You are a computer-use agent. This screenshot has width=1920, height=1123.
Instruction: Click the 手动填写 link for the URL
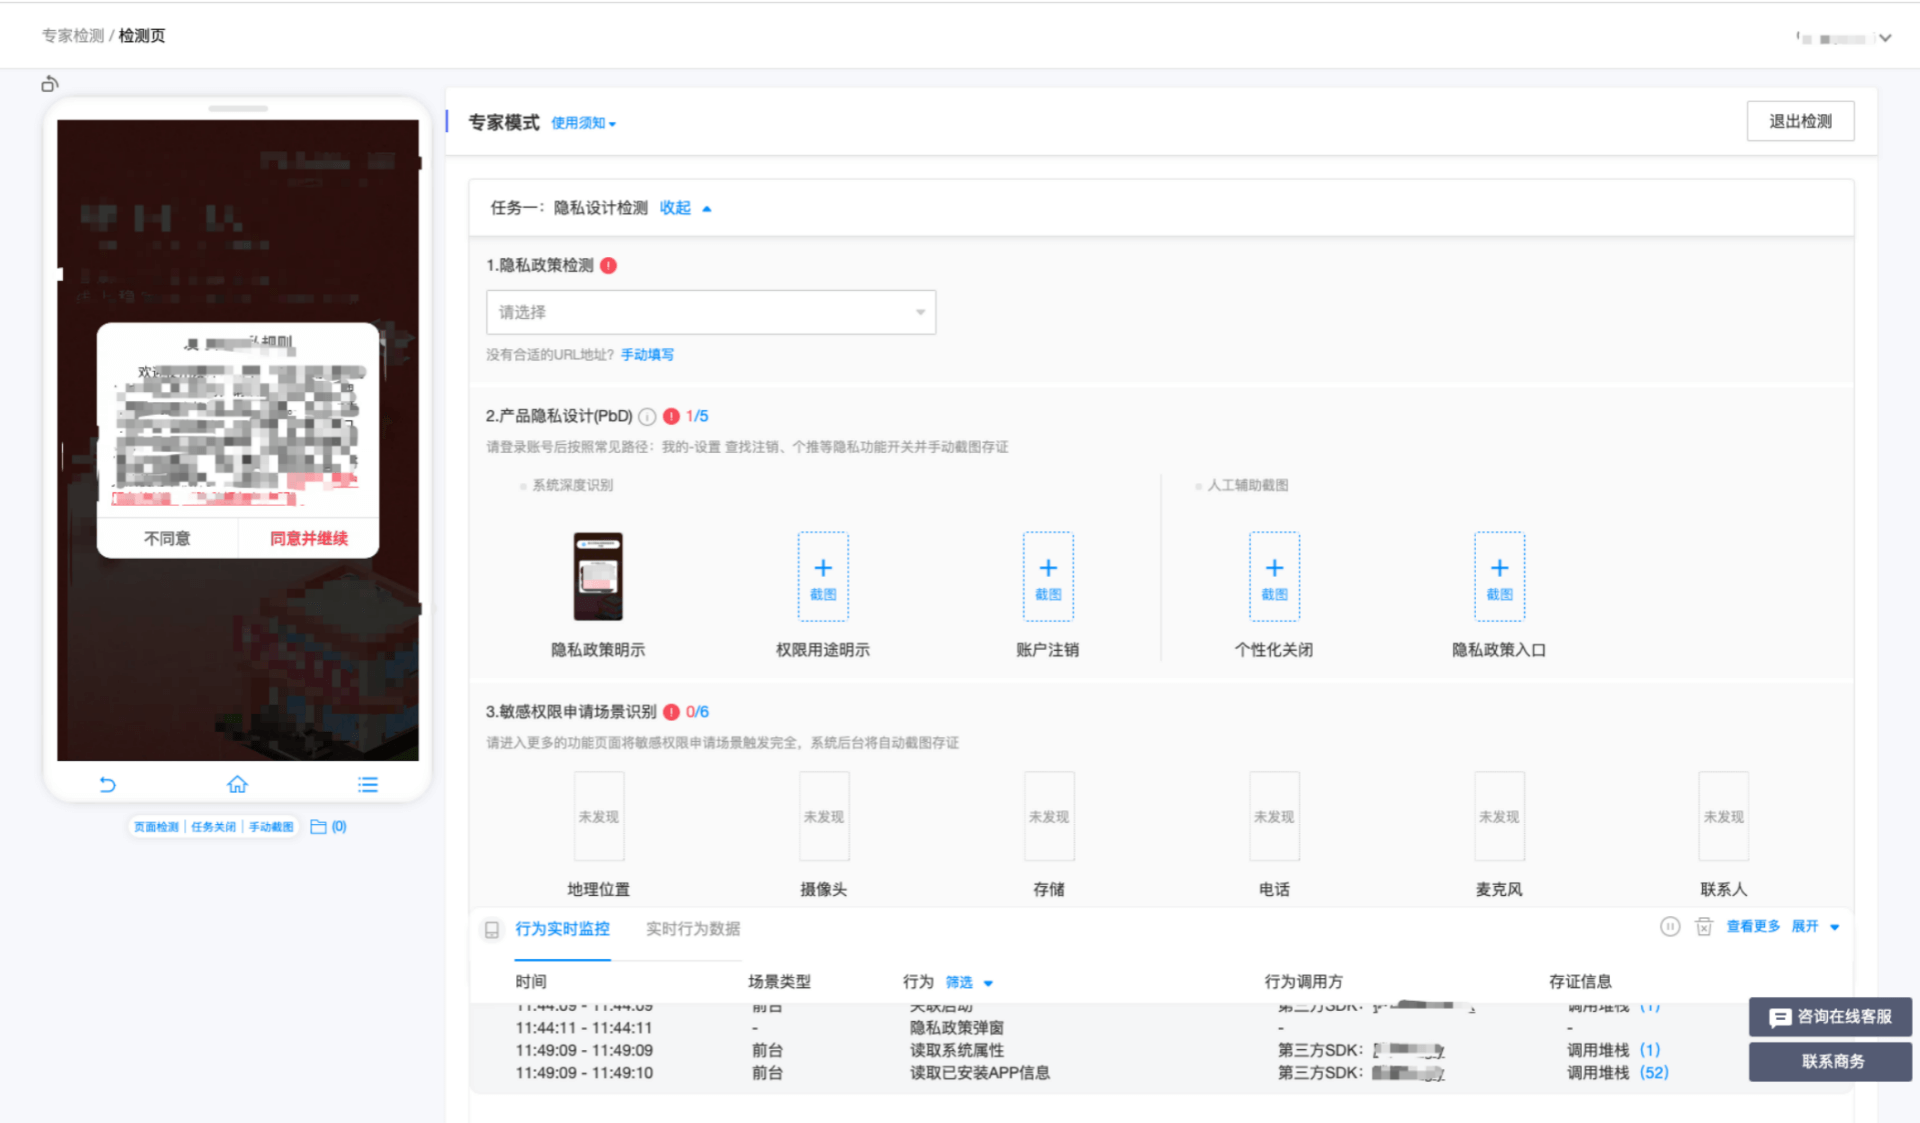tap(646, 354)
